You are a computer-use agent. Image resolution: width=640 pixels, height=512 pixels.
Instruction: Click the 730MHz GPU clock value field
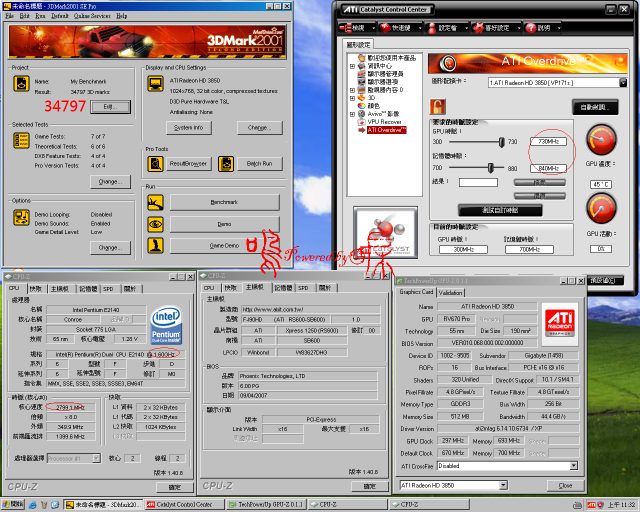[549, 142]
